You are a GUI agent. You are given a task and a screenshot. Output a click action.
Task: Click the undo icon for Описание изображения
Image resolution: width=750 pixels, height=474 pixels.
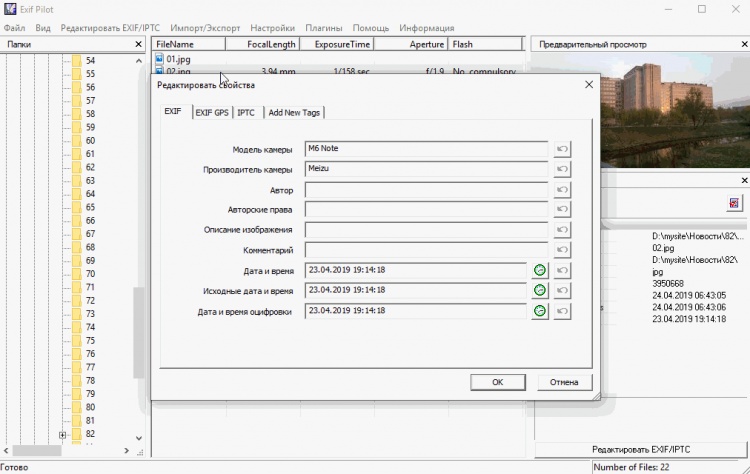point(562,230)
